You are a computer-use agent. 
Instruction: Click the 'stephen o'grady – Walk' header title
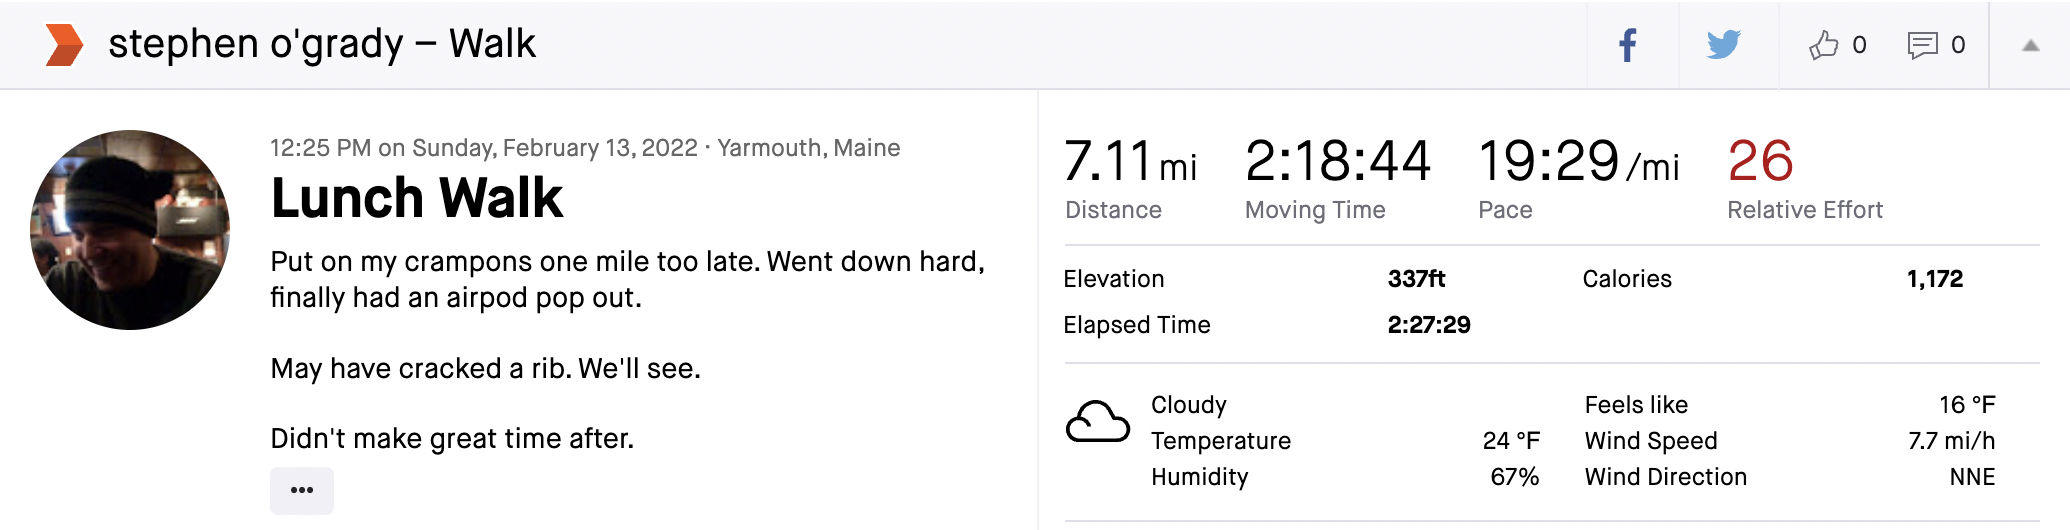pos(322,44)
